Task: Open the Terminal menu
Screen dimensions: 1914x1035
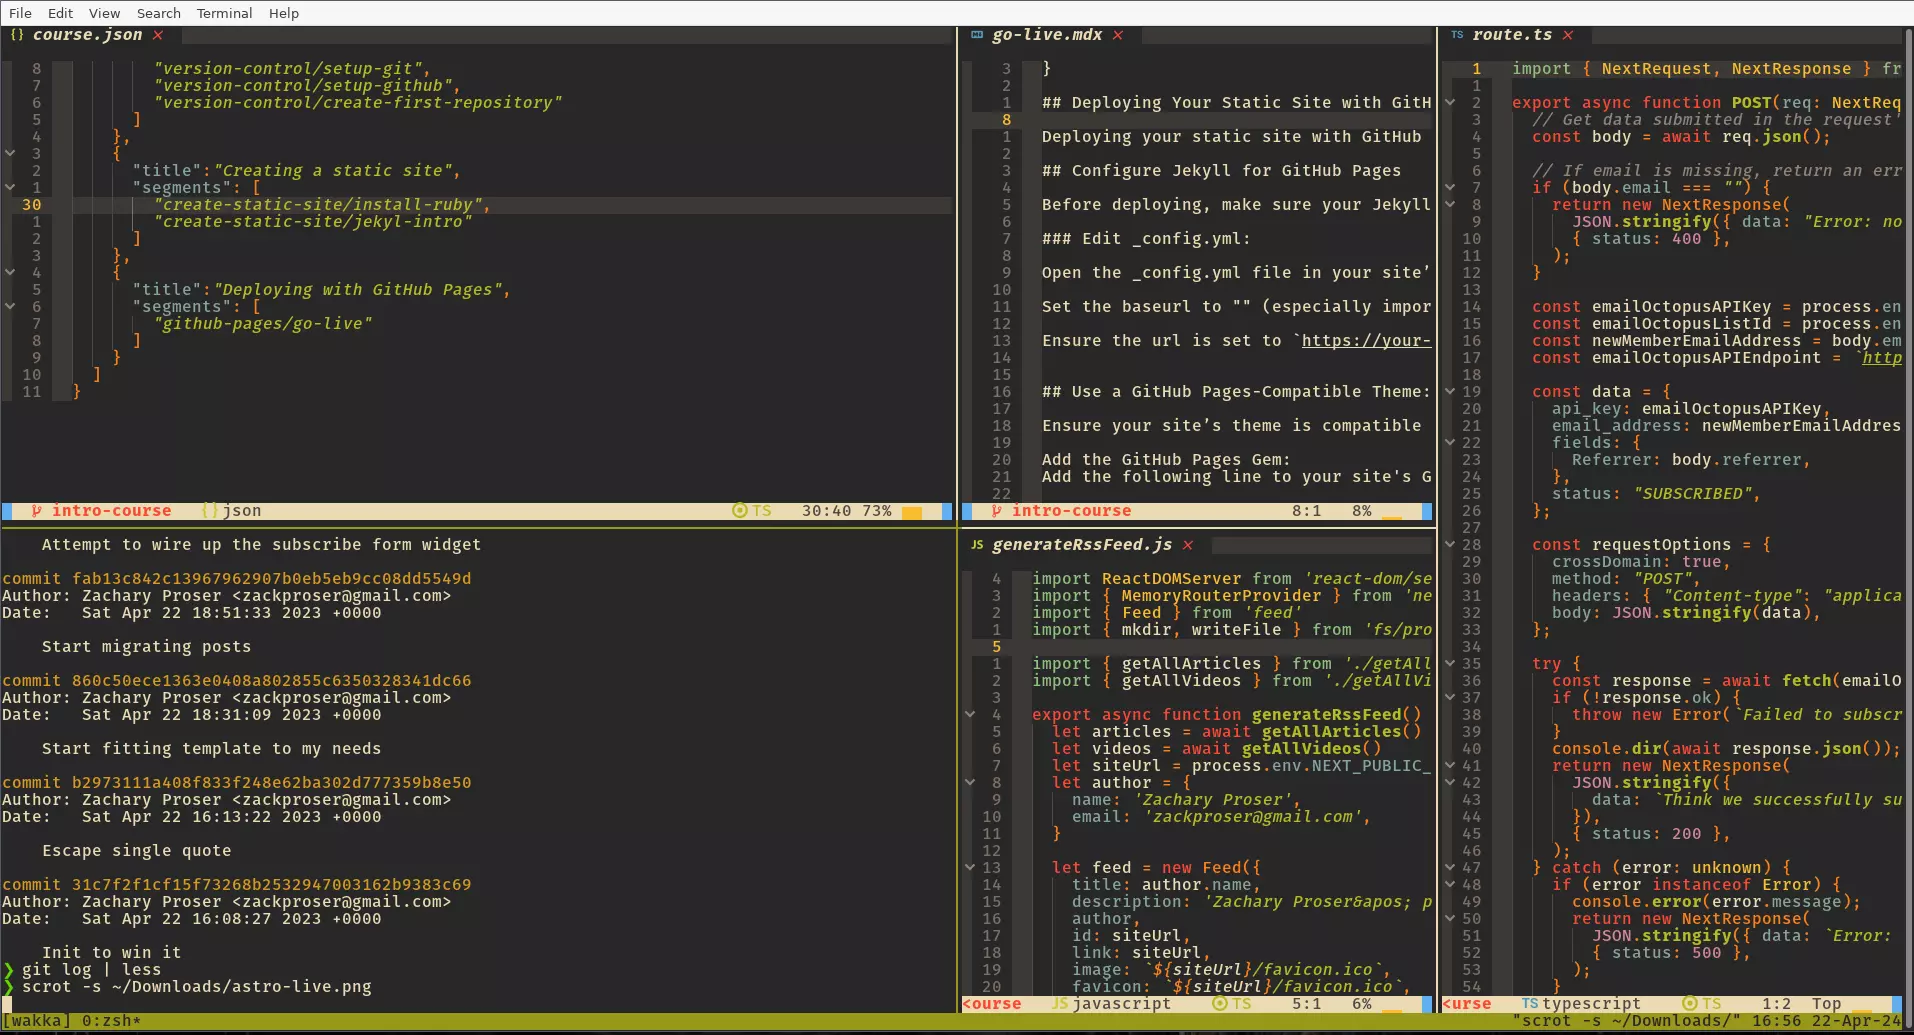Action: pos(224,13)
